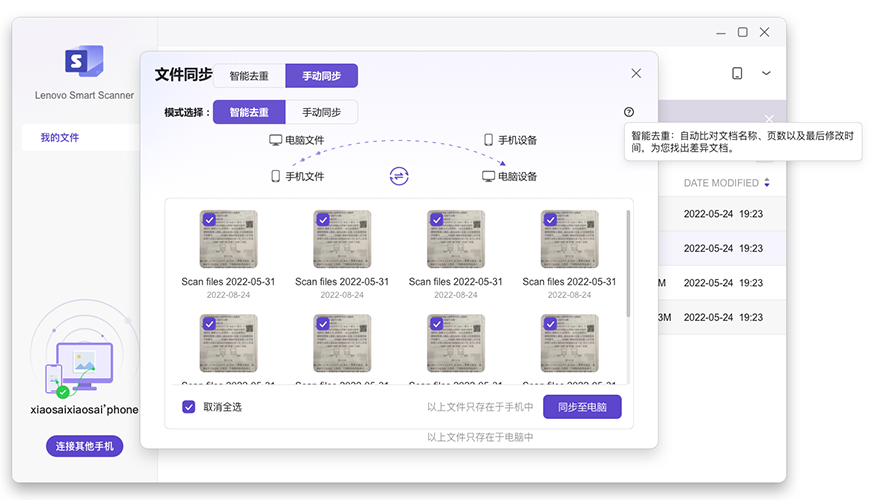Expand the header chevron dropdown

pos(767,73)
